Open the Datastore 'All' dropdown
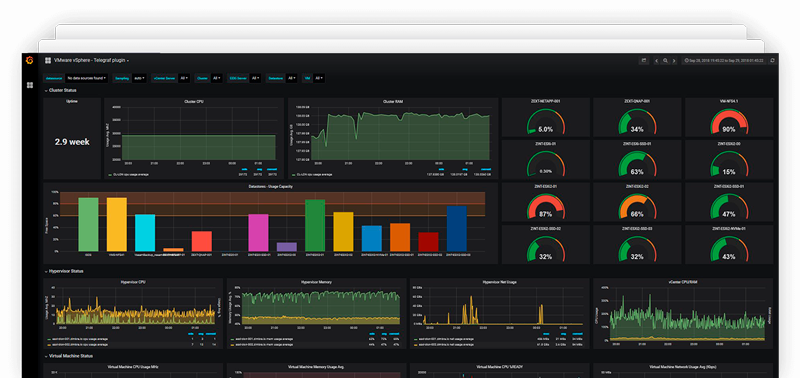800x378 pixels. pos(291,78)
